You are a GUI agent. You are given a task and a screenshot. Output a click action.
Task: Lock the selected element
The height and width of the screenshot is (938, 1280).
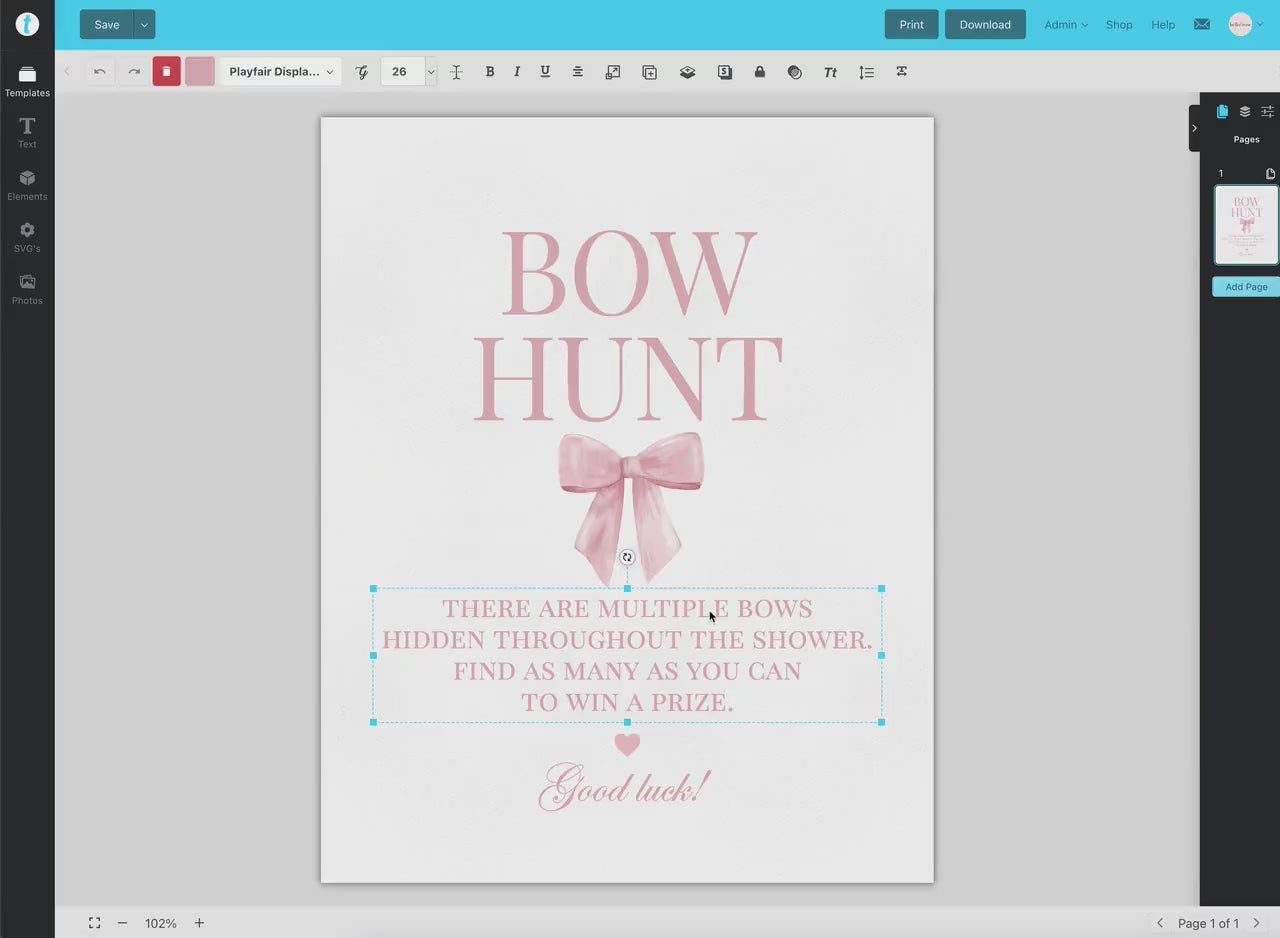point(760,72)
